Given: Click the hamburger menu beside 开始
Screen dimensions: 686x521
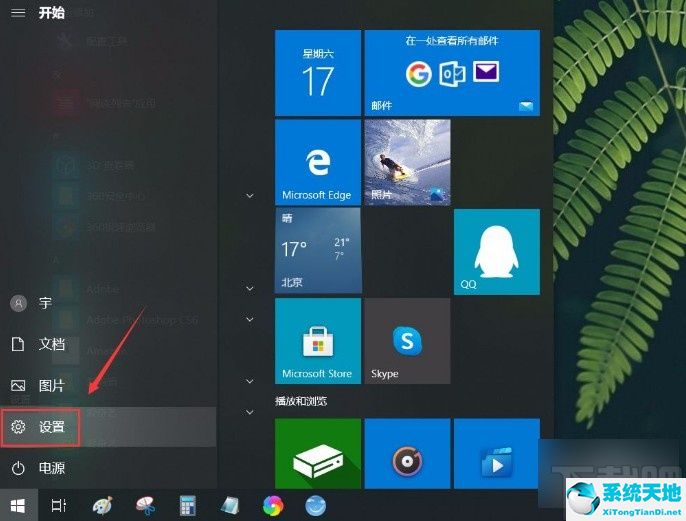Looking at the screenshot, I should tap(18, 13).
